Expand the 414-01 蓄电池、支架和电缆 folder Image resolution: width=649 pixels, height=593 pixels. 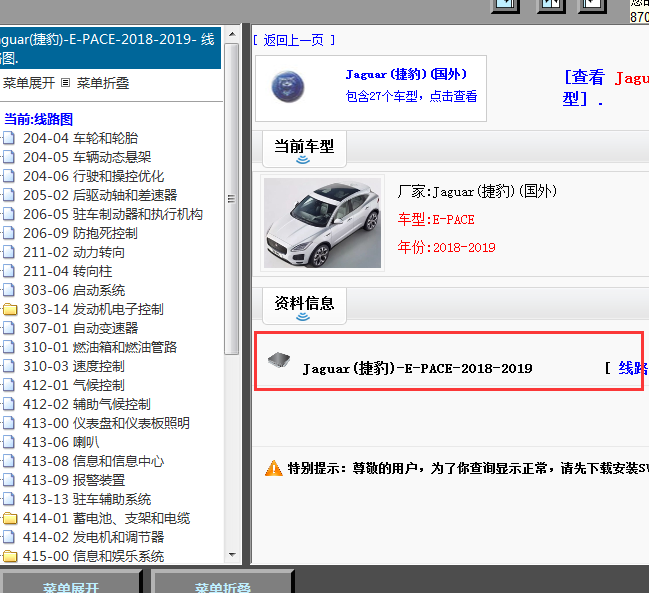(10, 518)
